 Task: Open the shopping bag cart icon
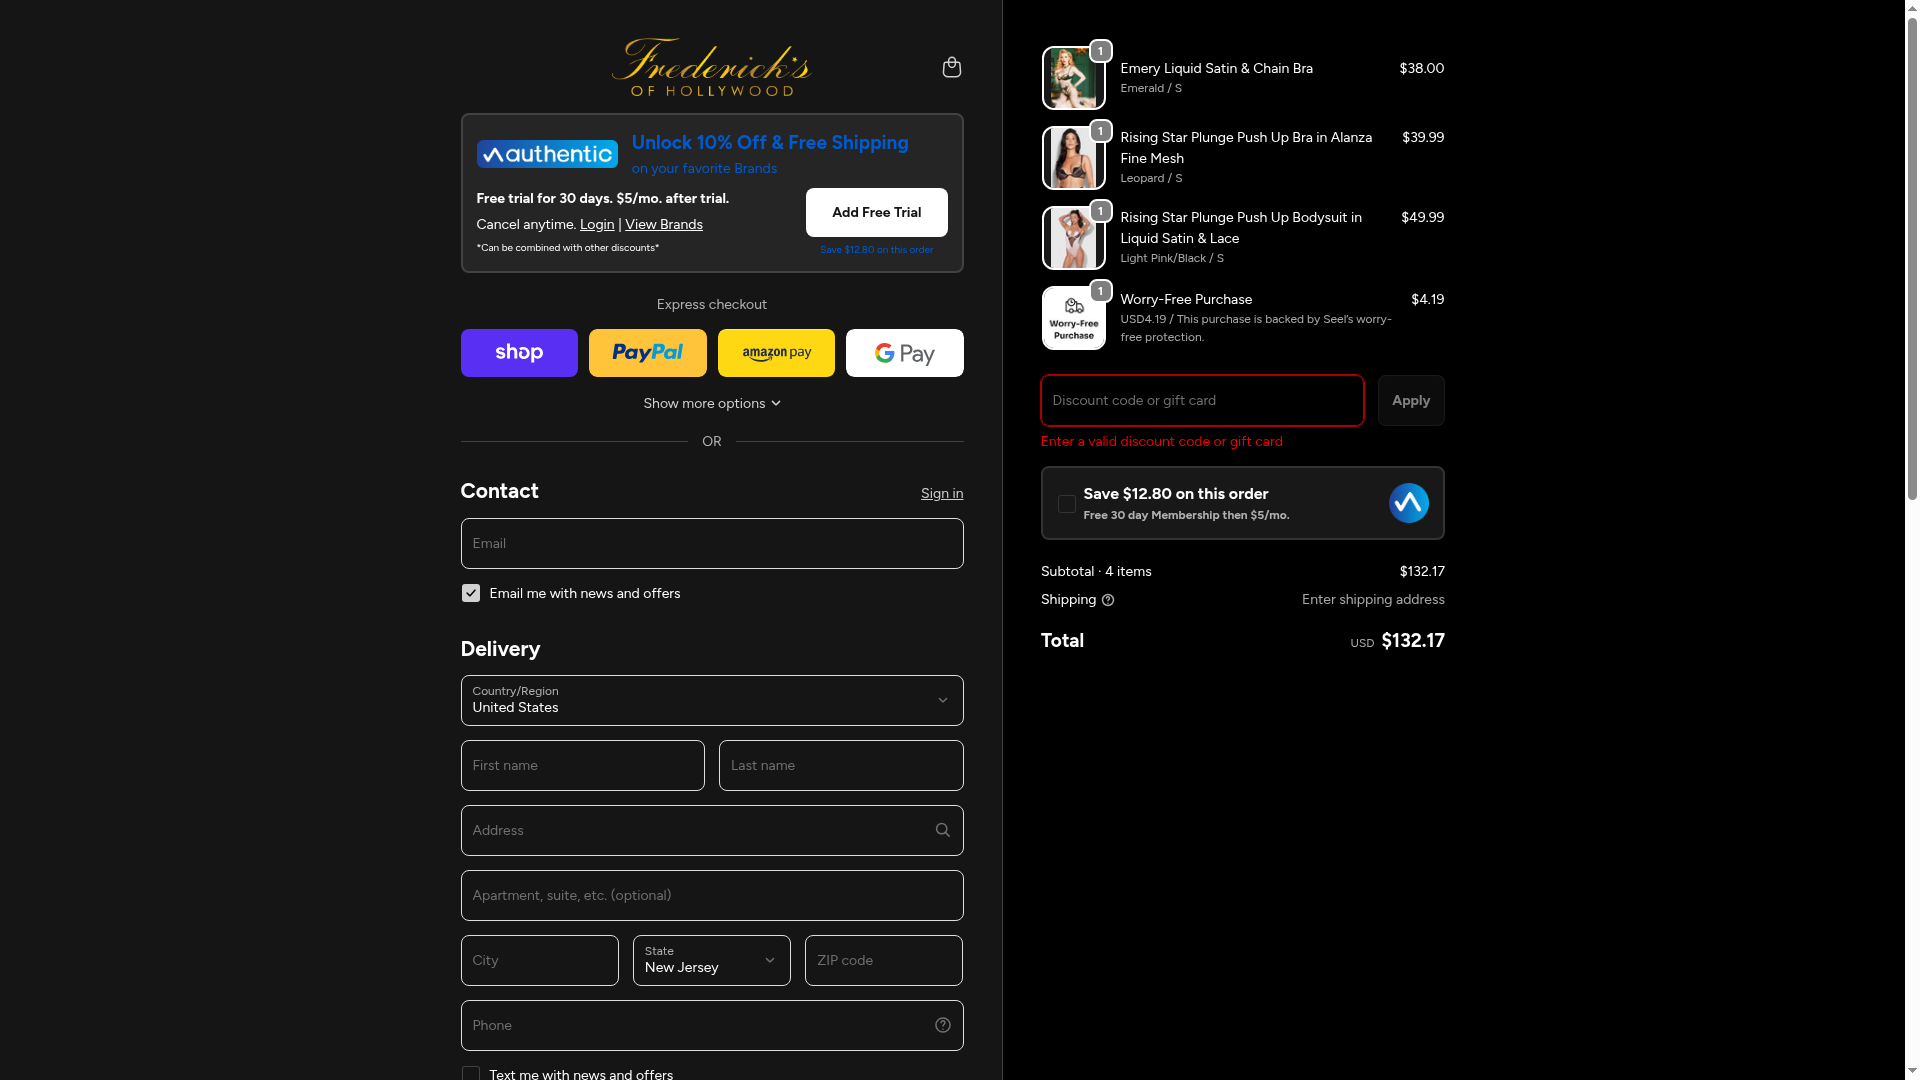951,67
